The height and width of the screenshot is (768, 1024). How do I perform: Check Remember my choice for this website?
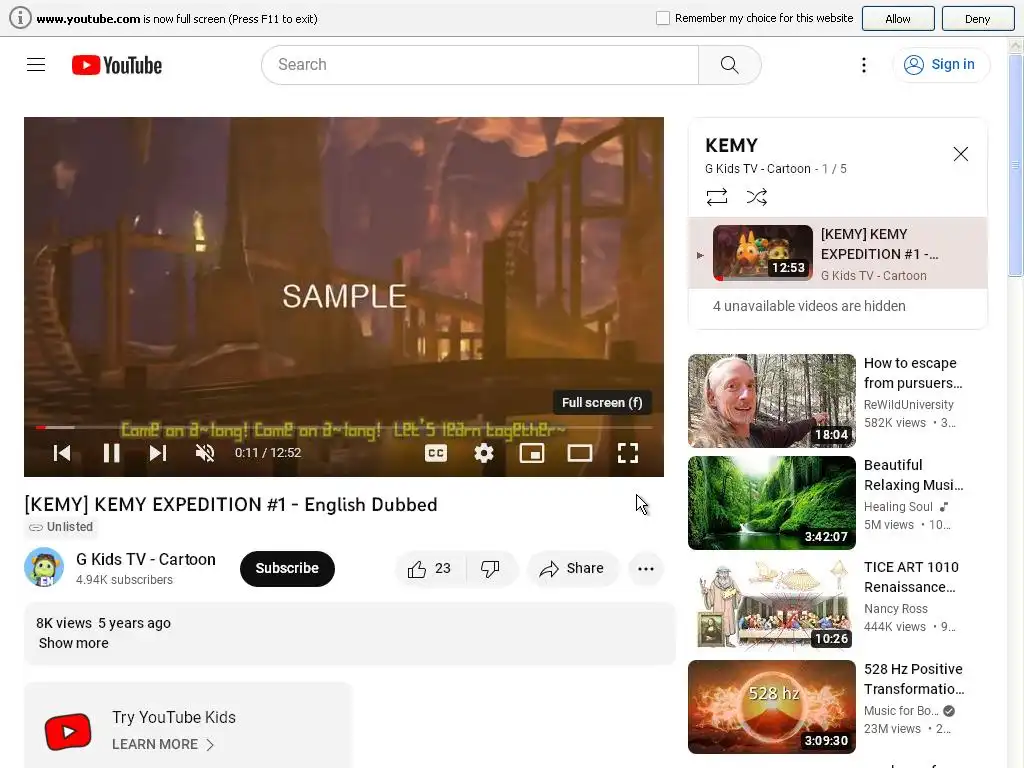coord(663,18)
